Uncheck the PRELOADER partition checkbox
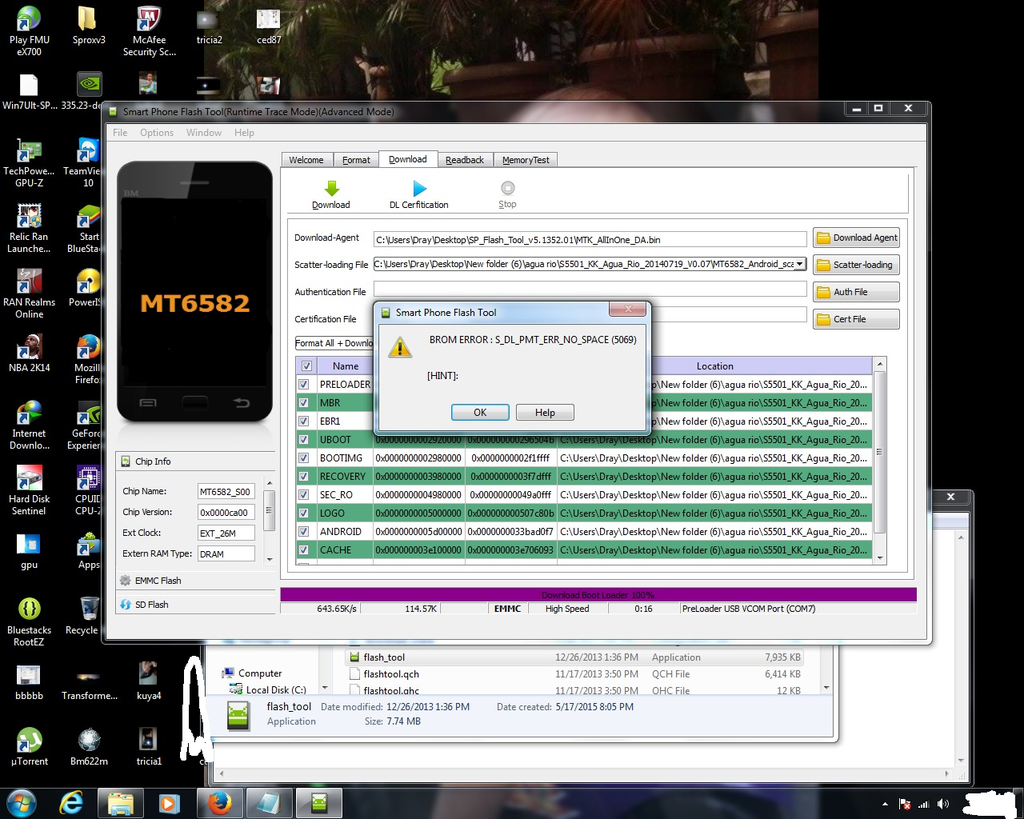 (x=303, y=385)
